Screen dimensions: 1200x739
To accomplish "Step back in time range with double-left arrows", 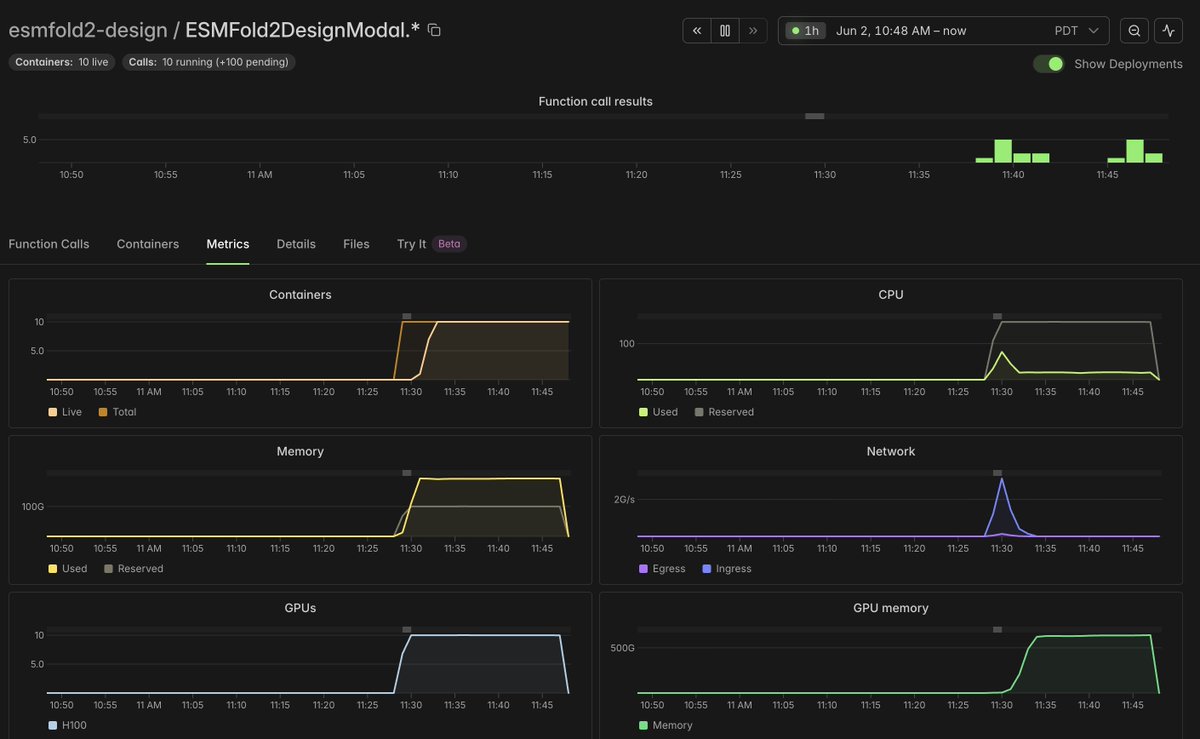I will (x=697, y=31).
